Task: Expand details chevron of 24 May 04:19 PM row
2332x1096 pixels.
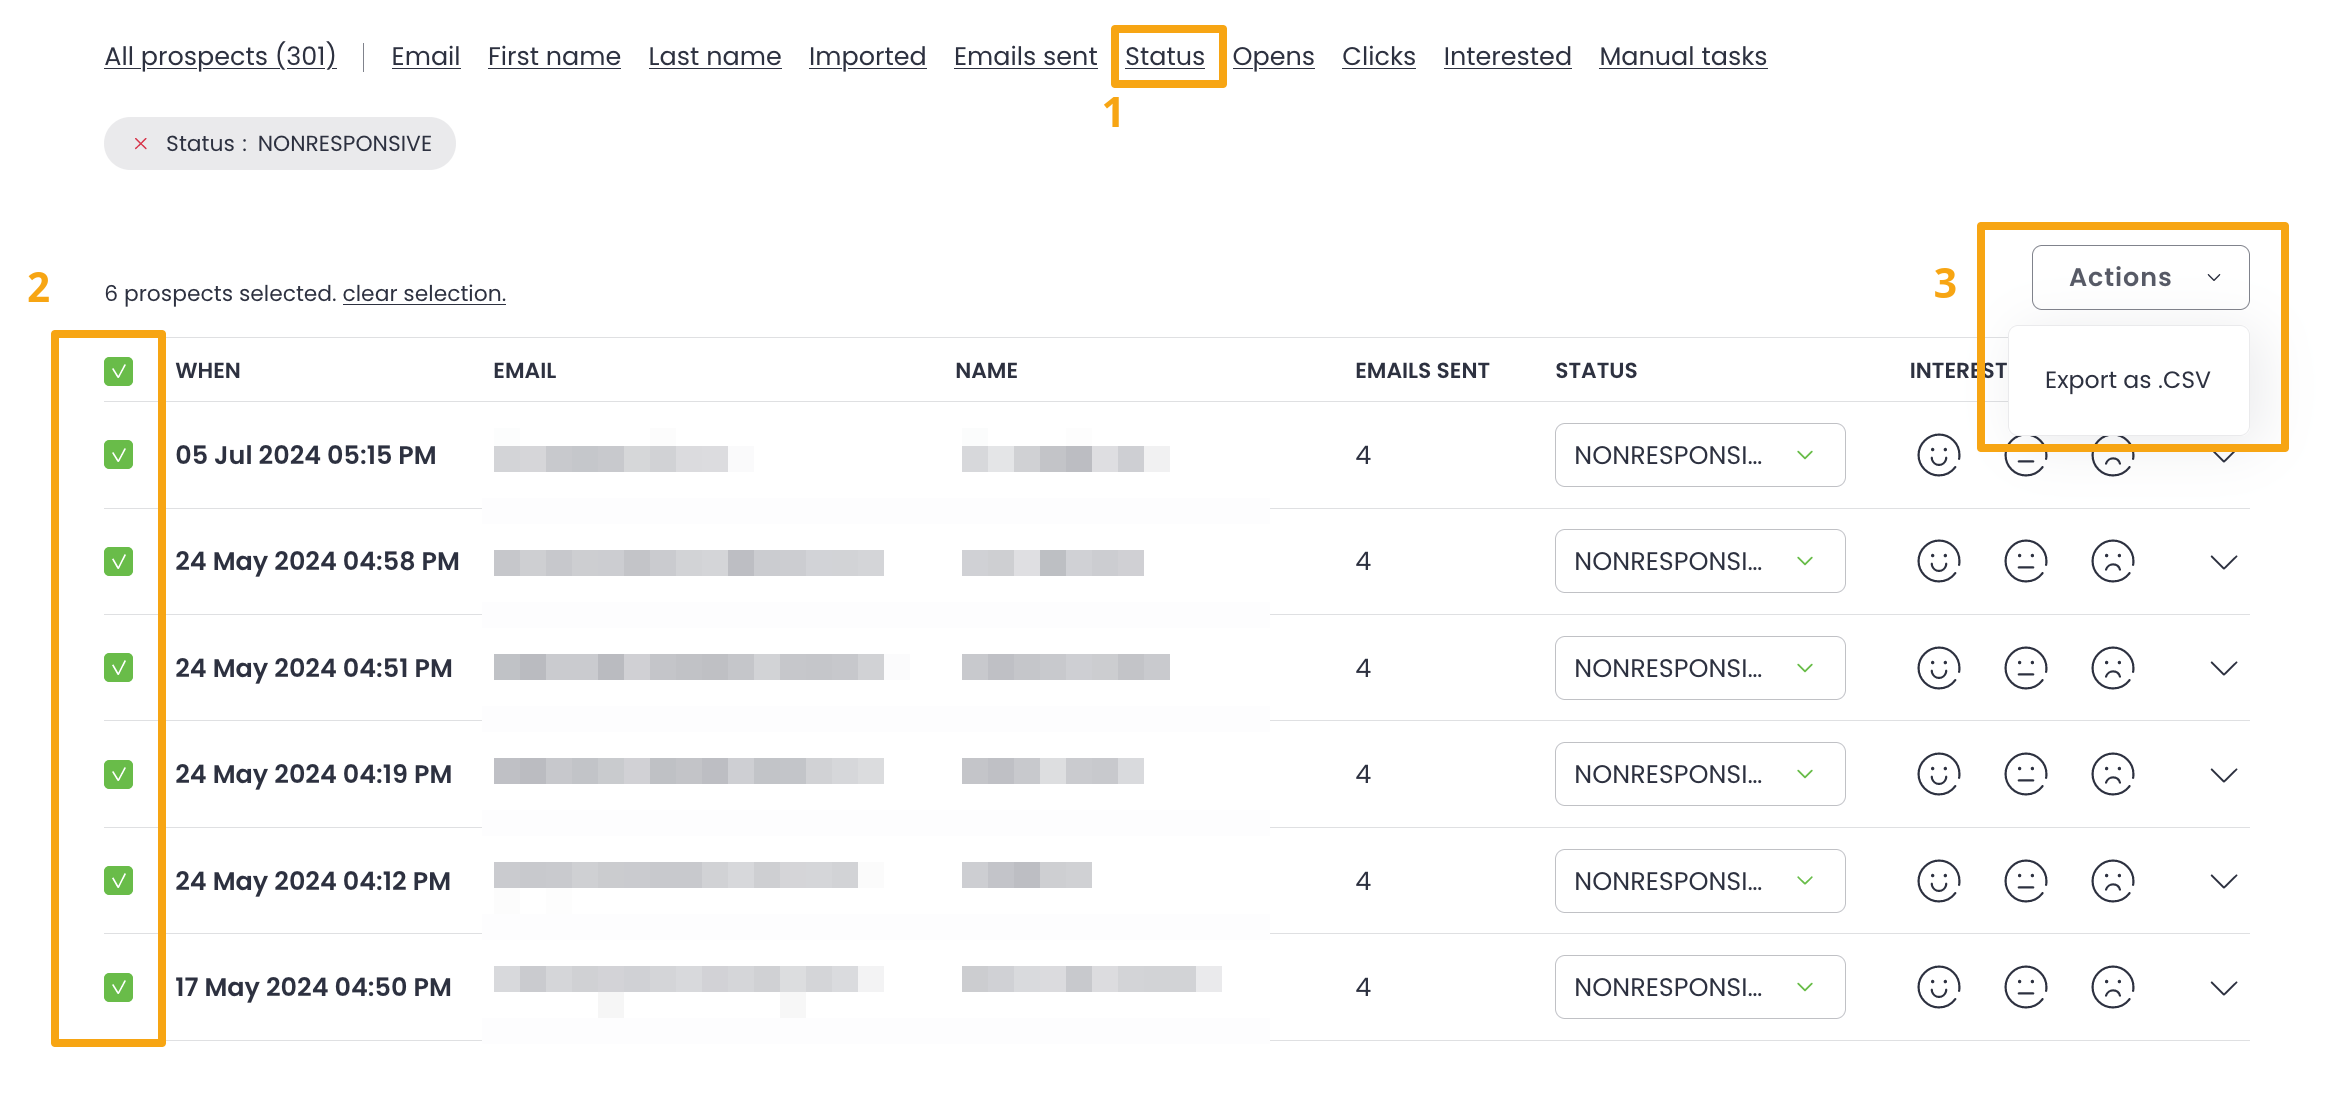Action: [2223, 775]
